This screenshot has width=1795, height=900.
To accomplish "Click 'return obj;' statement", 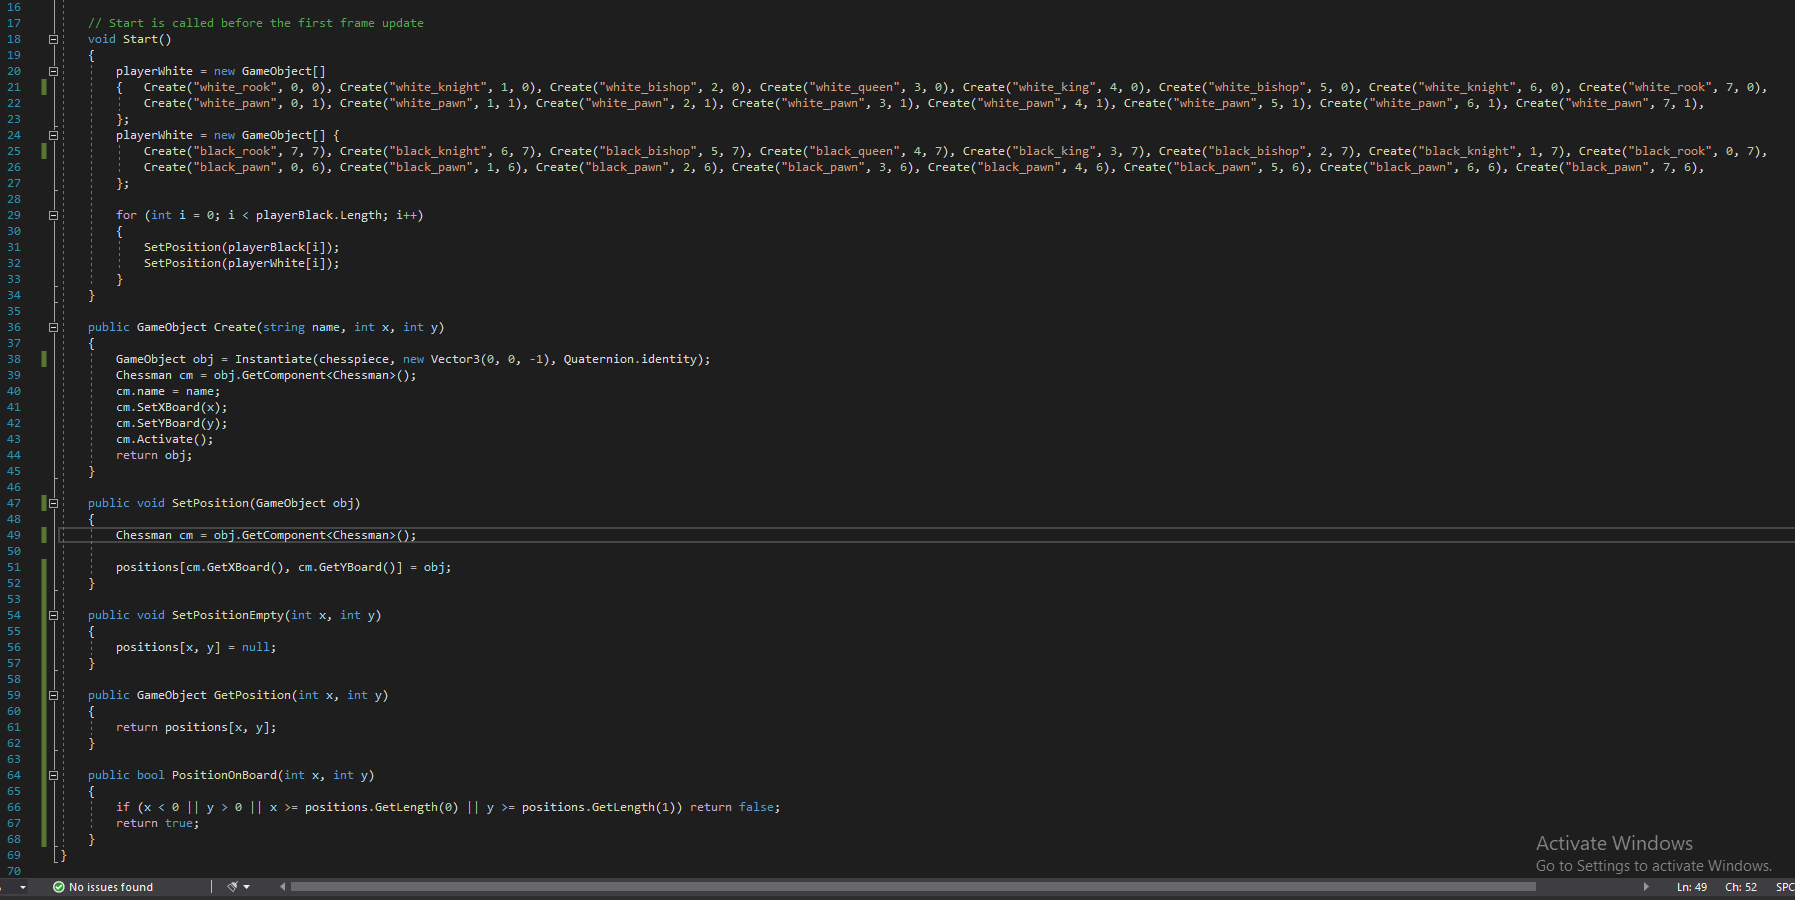I will tap(154, 455).
